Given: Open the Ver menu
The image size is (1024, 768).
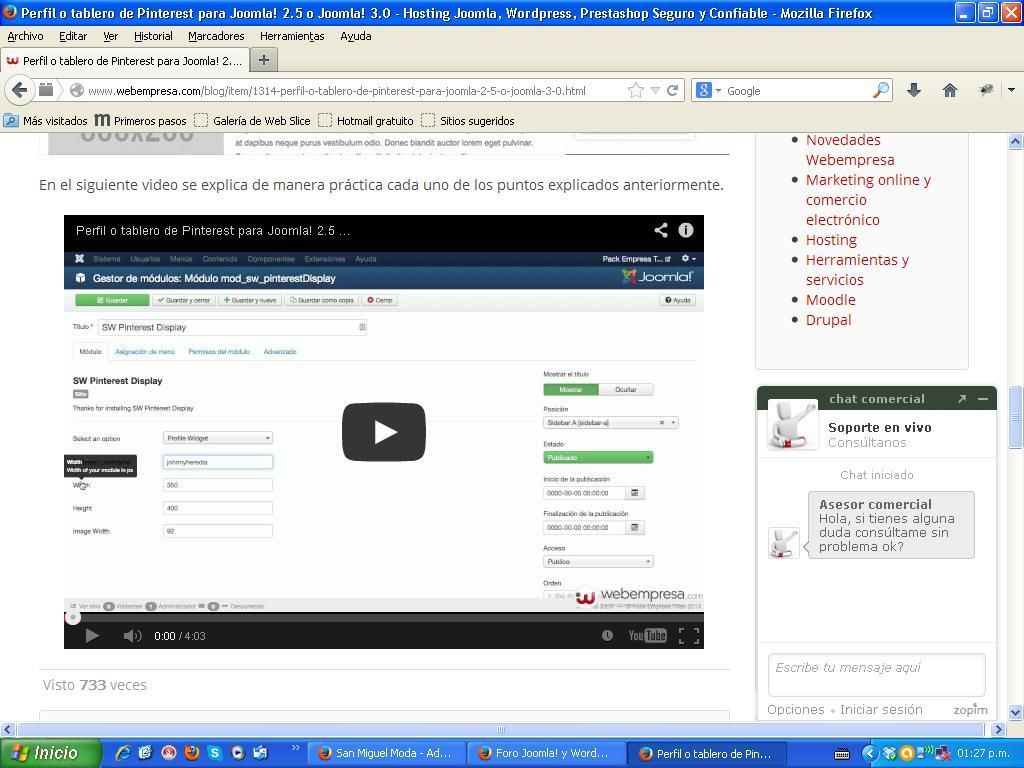Looking at the screenshot, I should pos(110,37).
